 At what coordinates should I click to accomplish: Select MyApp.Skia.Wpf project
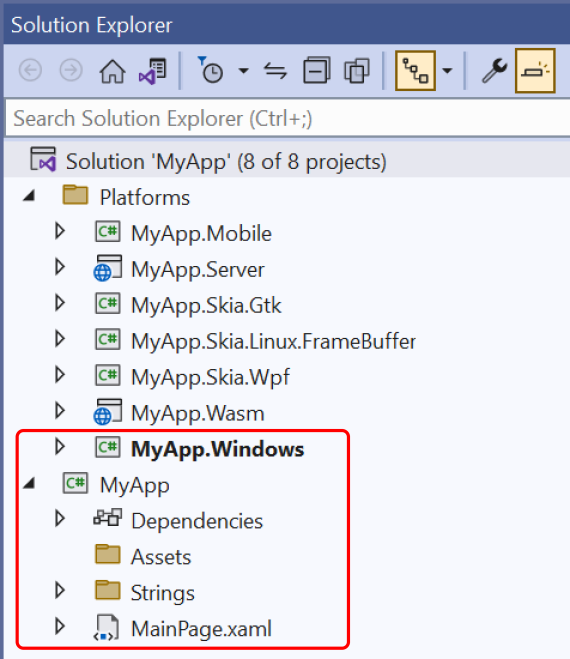click(x=210, y=377)
